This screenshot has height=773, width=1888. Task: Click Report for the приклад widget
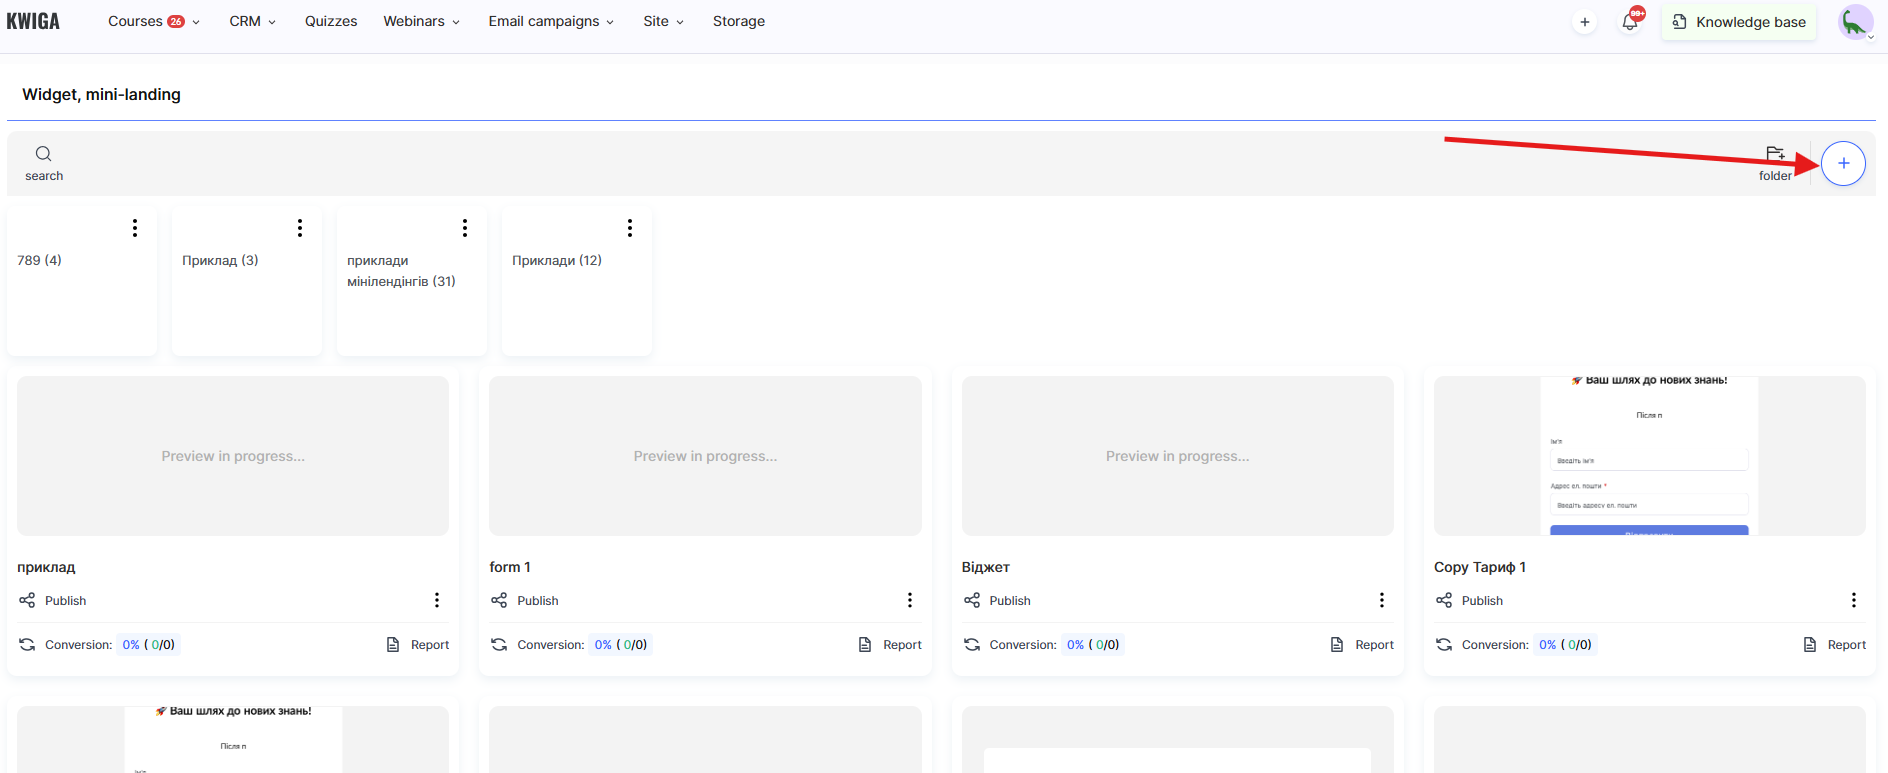(419, 645)
